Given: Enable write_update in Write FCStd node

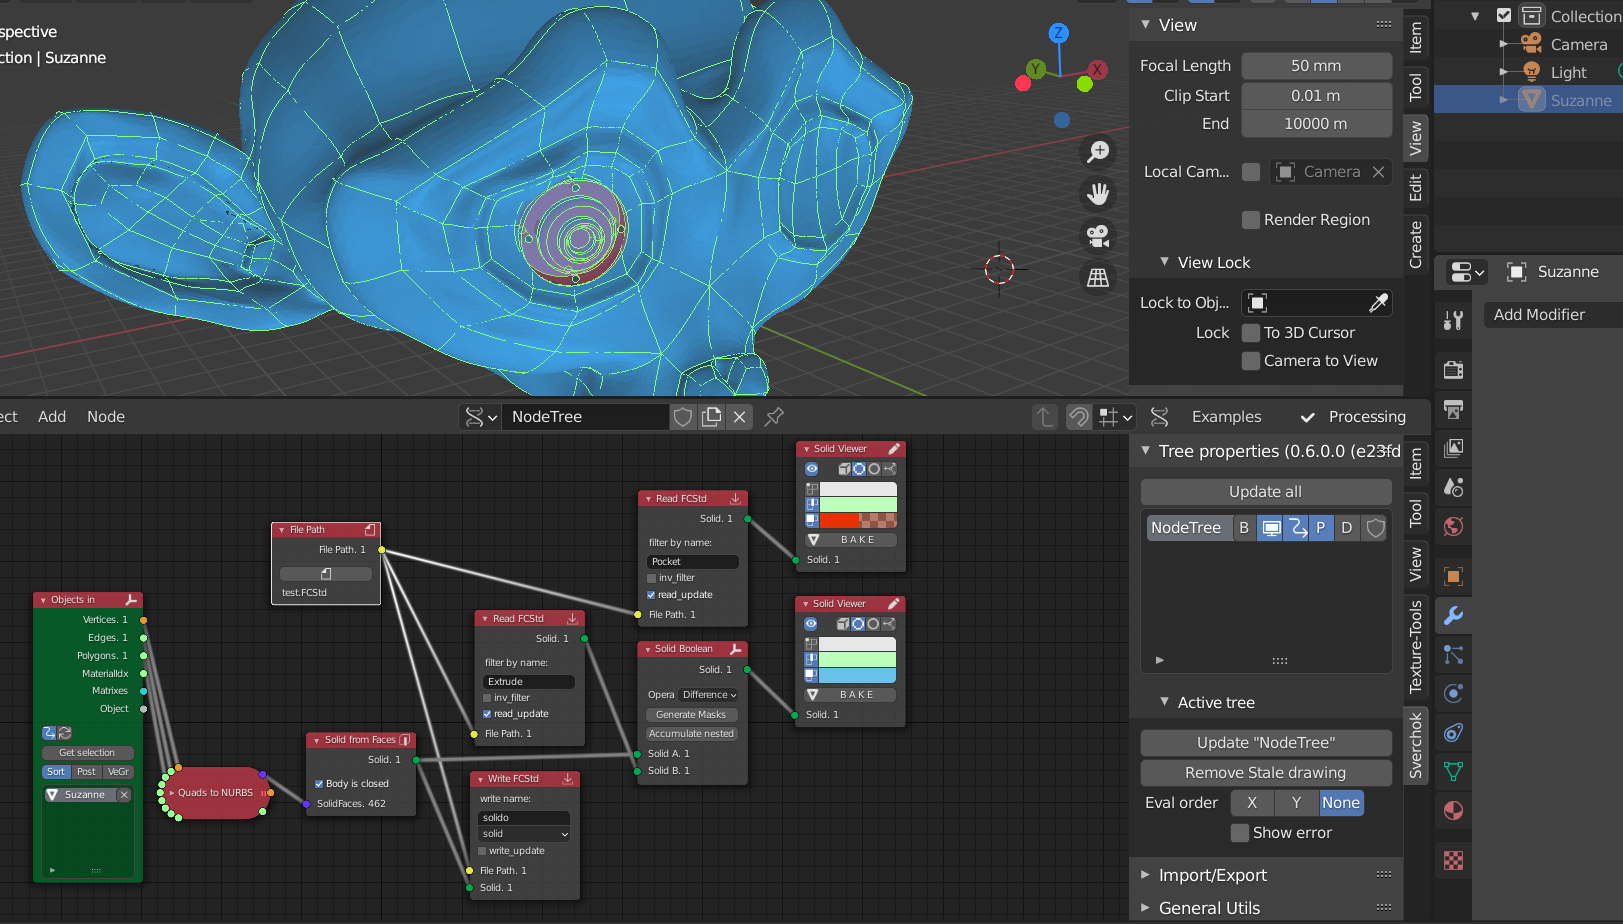Looking at the screenshot, I should [x=482, y=851].
